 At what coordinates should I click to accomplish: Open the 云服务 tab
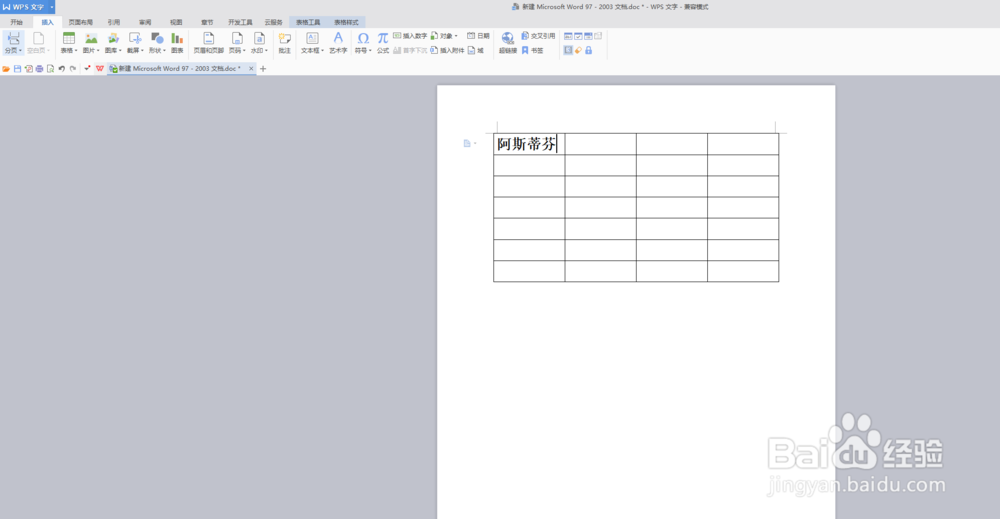[x=274, y=22]
